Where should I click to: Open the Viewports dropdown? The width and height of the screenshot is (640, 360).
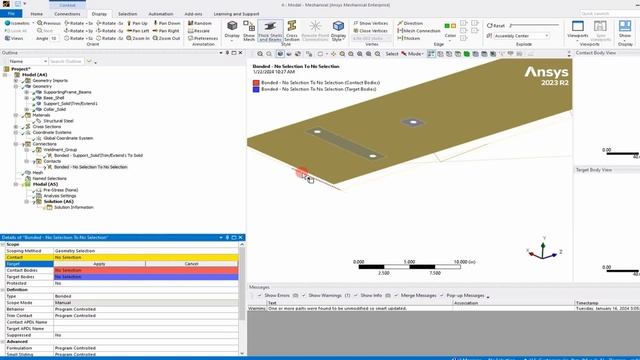click(x=578, y=31)
